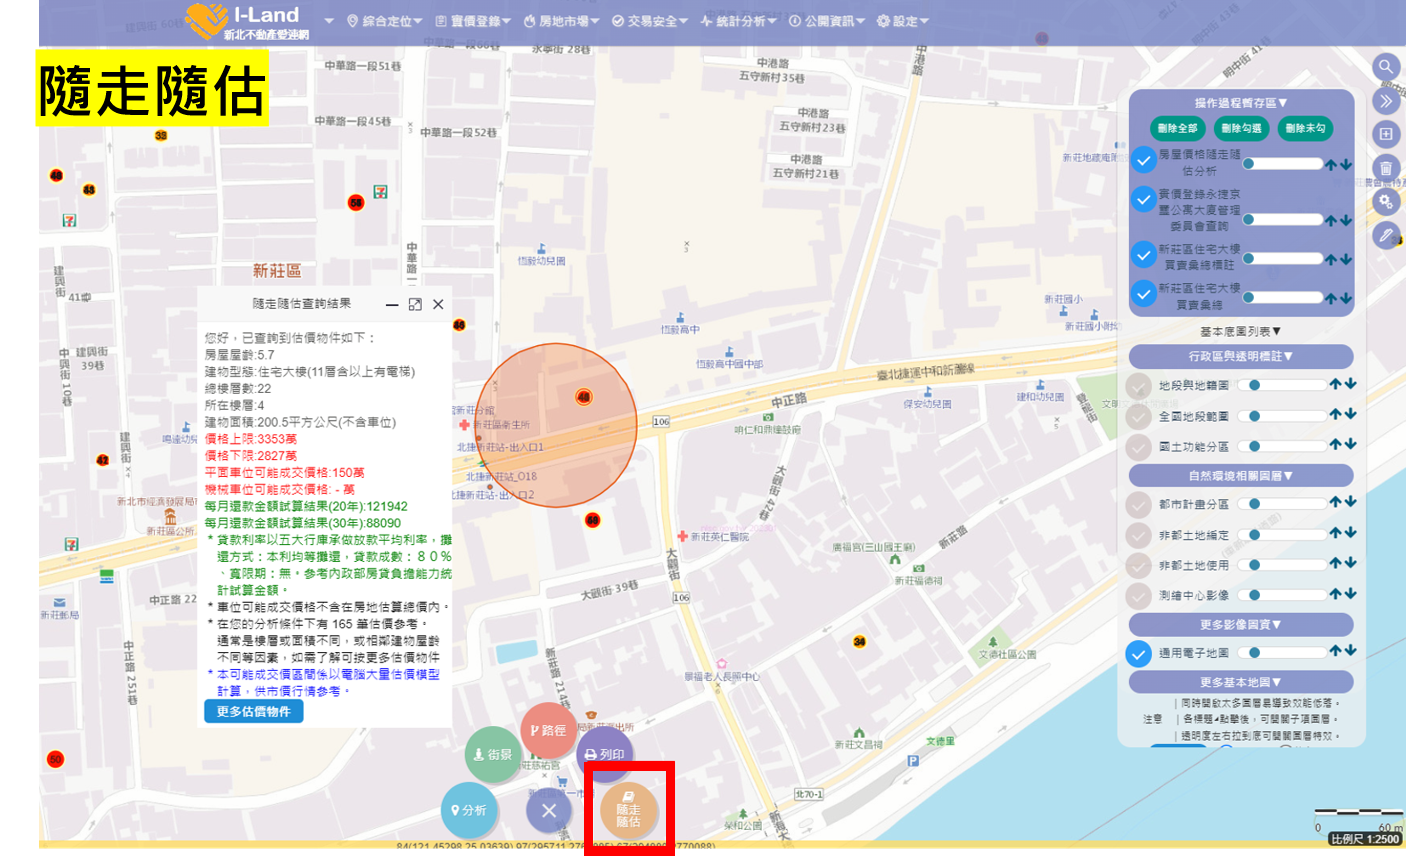Click the 隨走隨估 round orange button
The width and height of the screenshot is (1406, 856).
coord(628,810)
